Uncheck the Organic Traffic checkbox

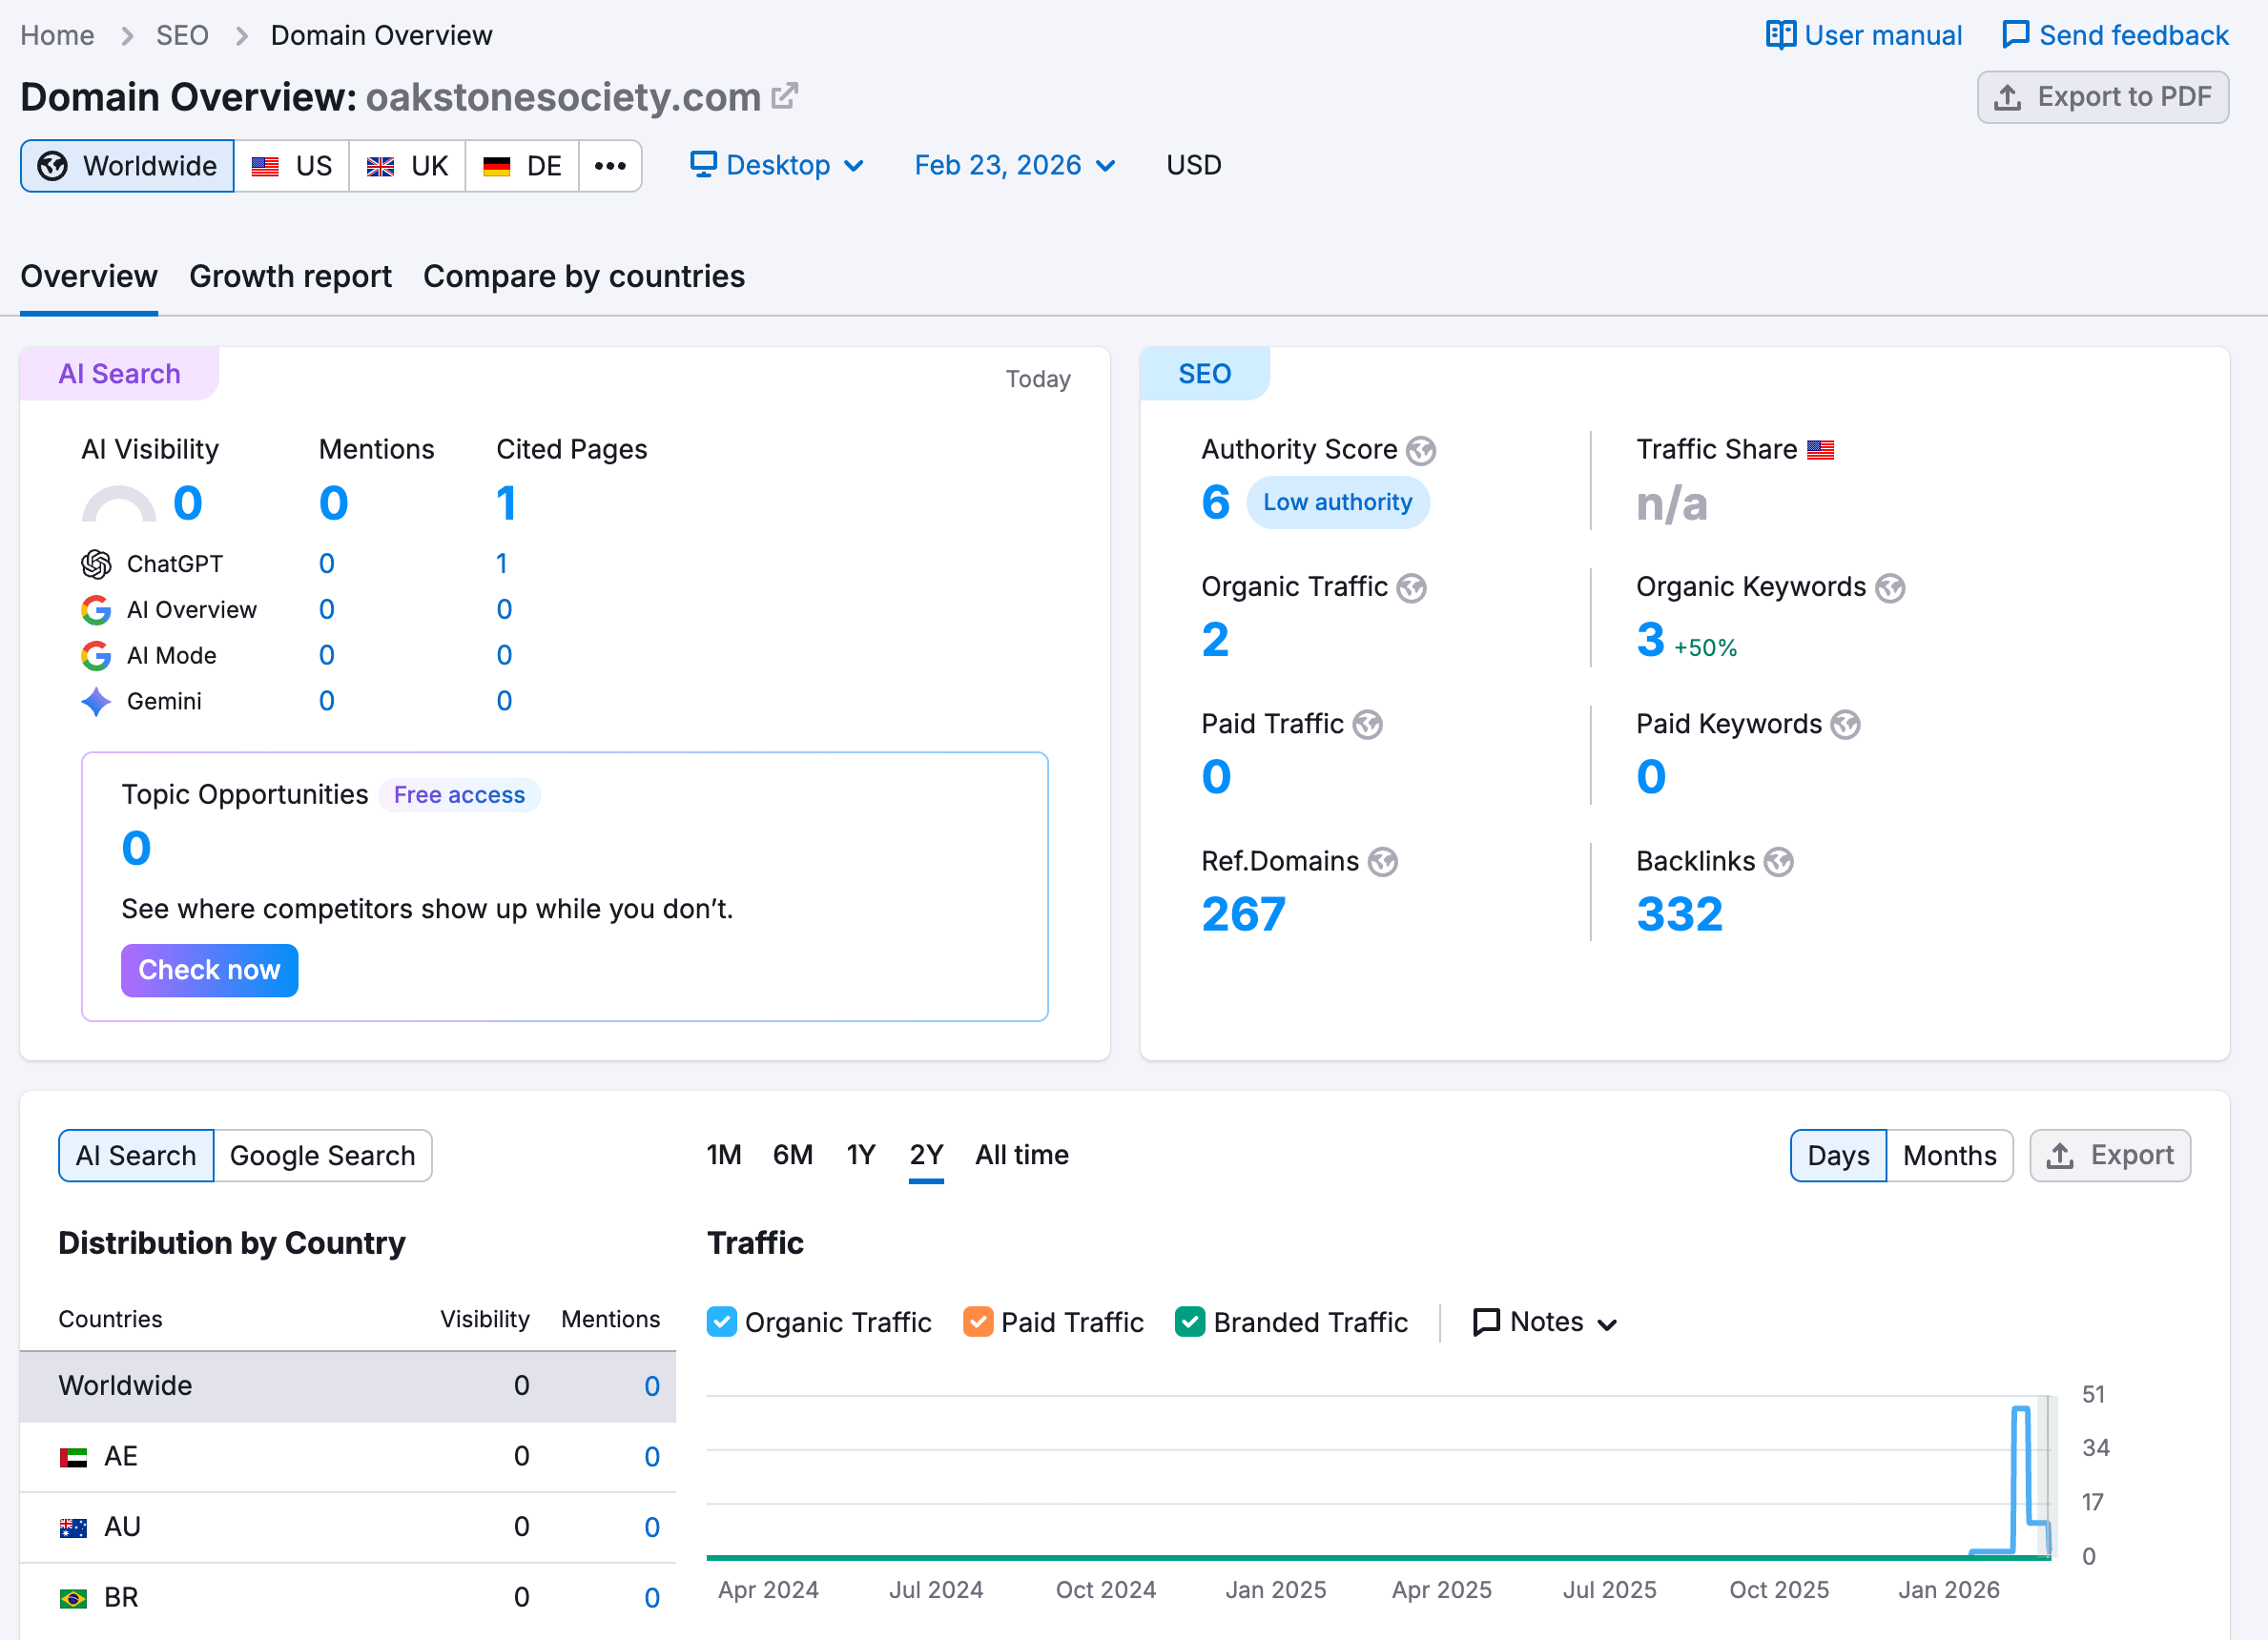tap(722, 1322)
